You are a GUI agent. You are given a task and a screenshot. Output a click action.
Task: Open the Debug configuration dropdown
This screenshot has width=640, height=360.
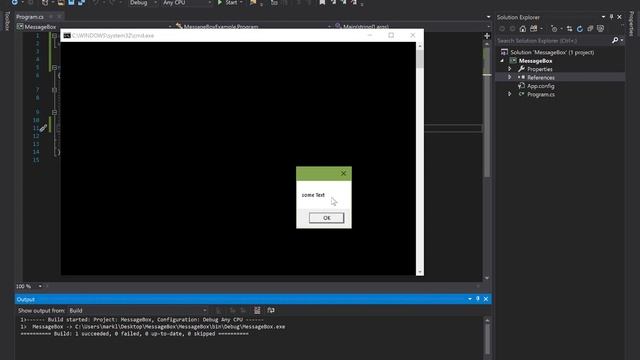[x=143, y=2]
